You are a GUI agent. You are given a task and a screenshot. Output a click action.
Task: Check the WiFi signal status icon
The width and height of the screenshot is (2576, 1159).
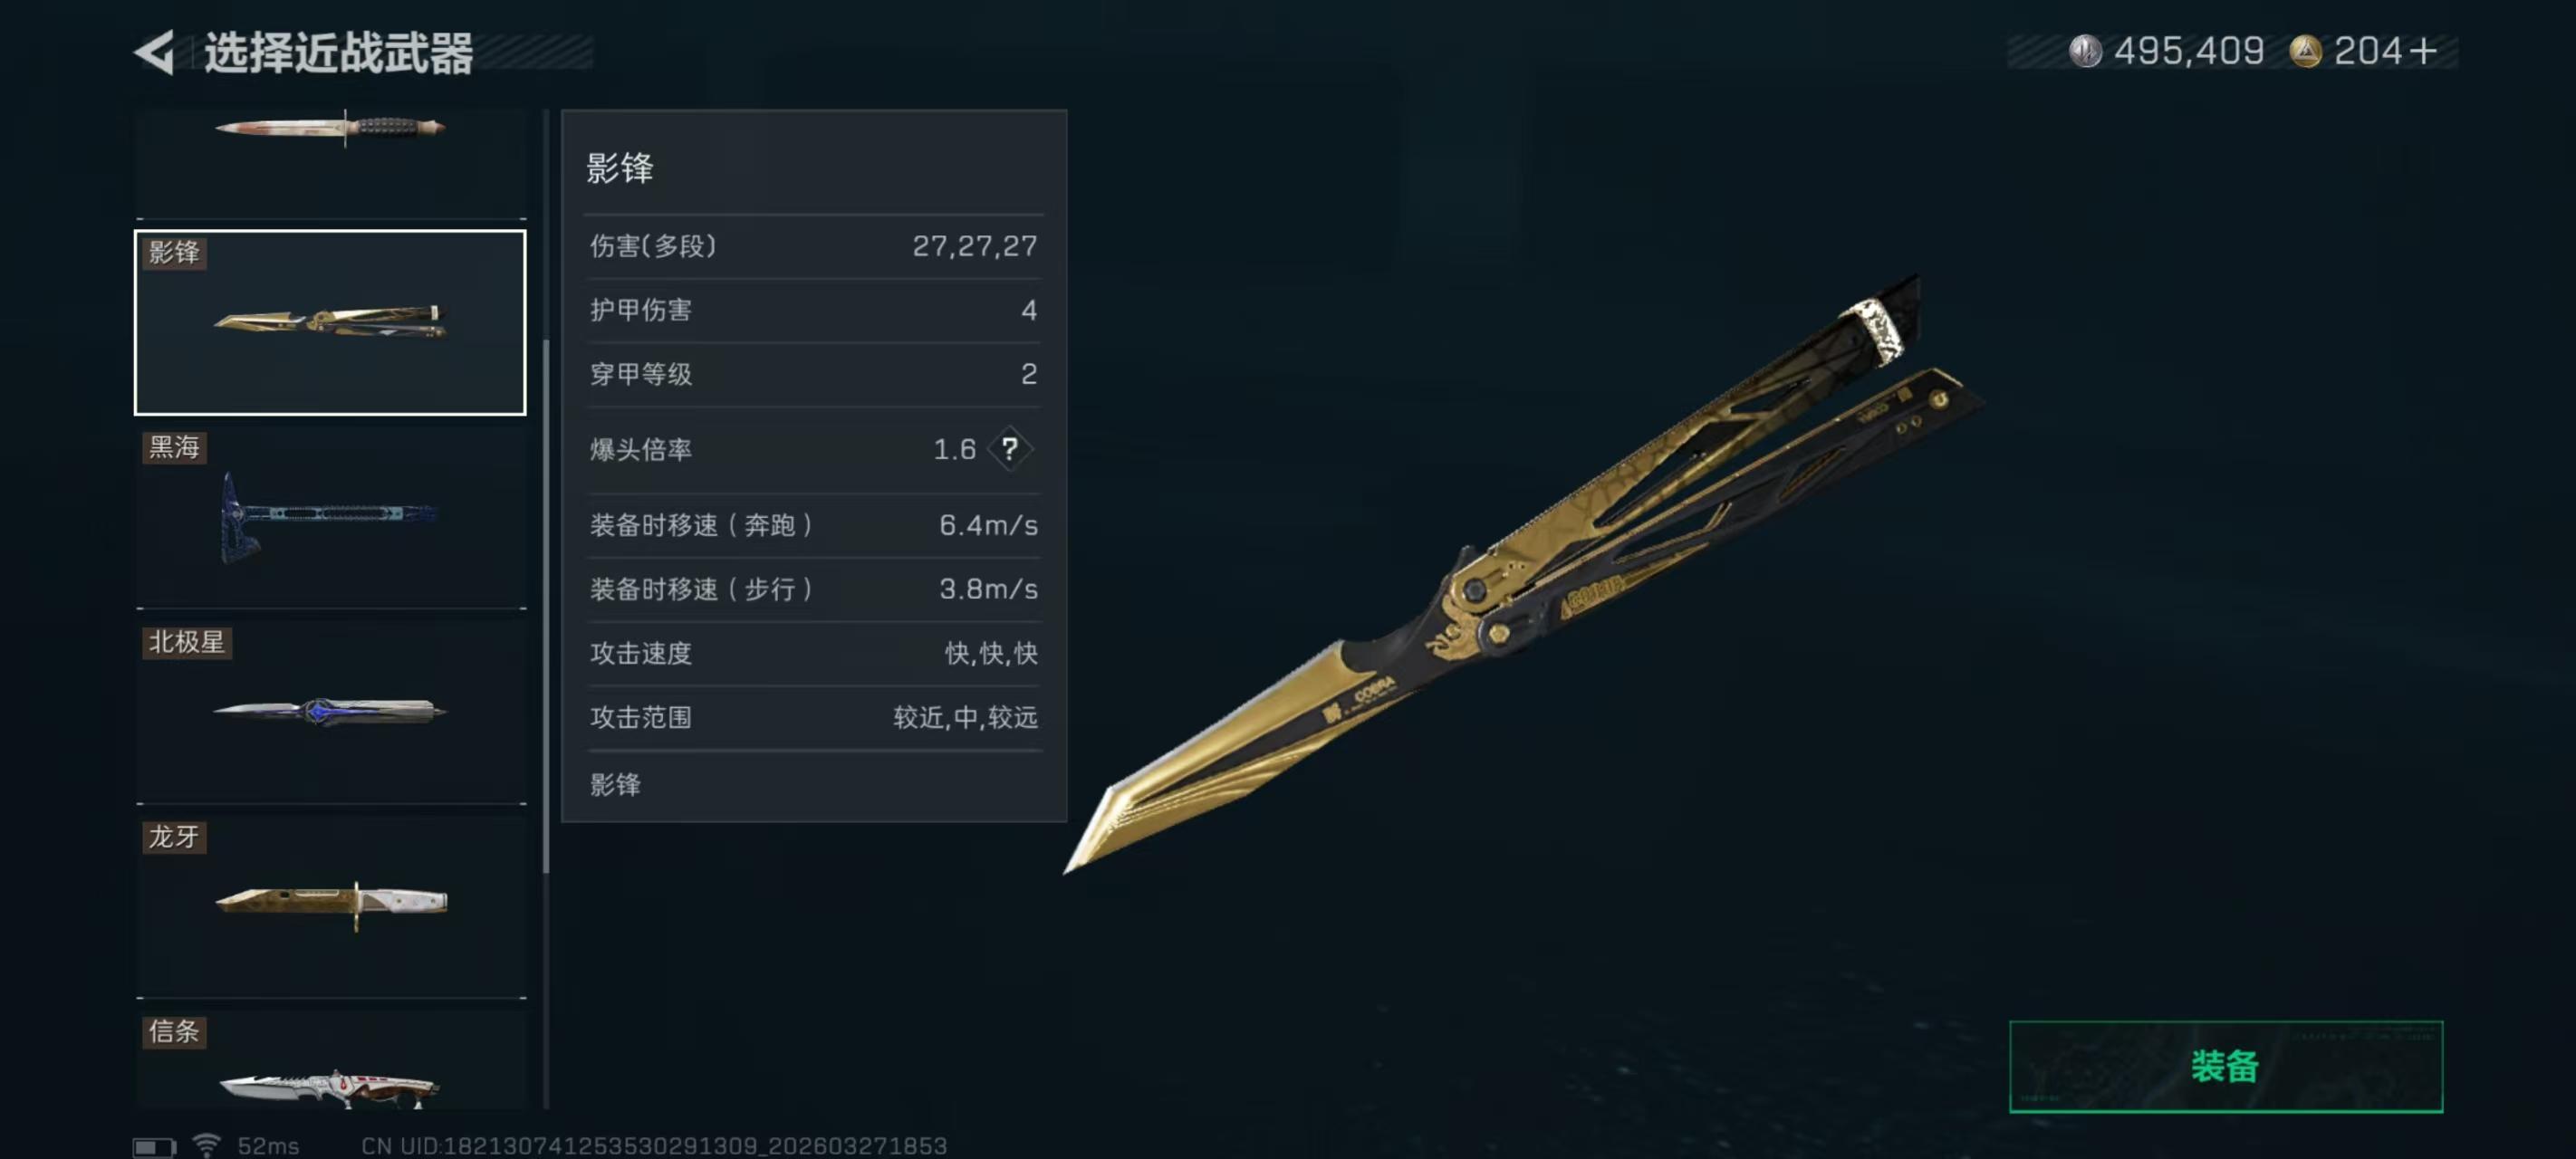pos(207,1145)
